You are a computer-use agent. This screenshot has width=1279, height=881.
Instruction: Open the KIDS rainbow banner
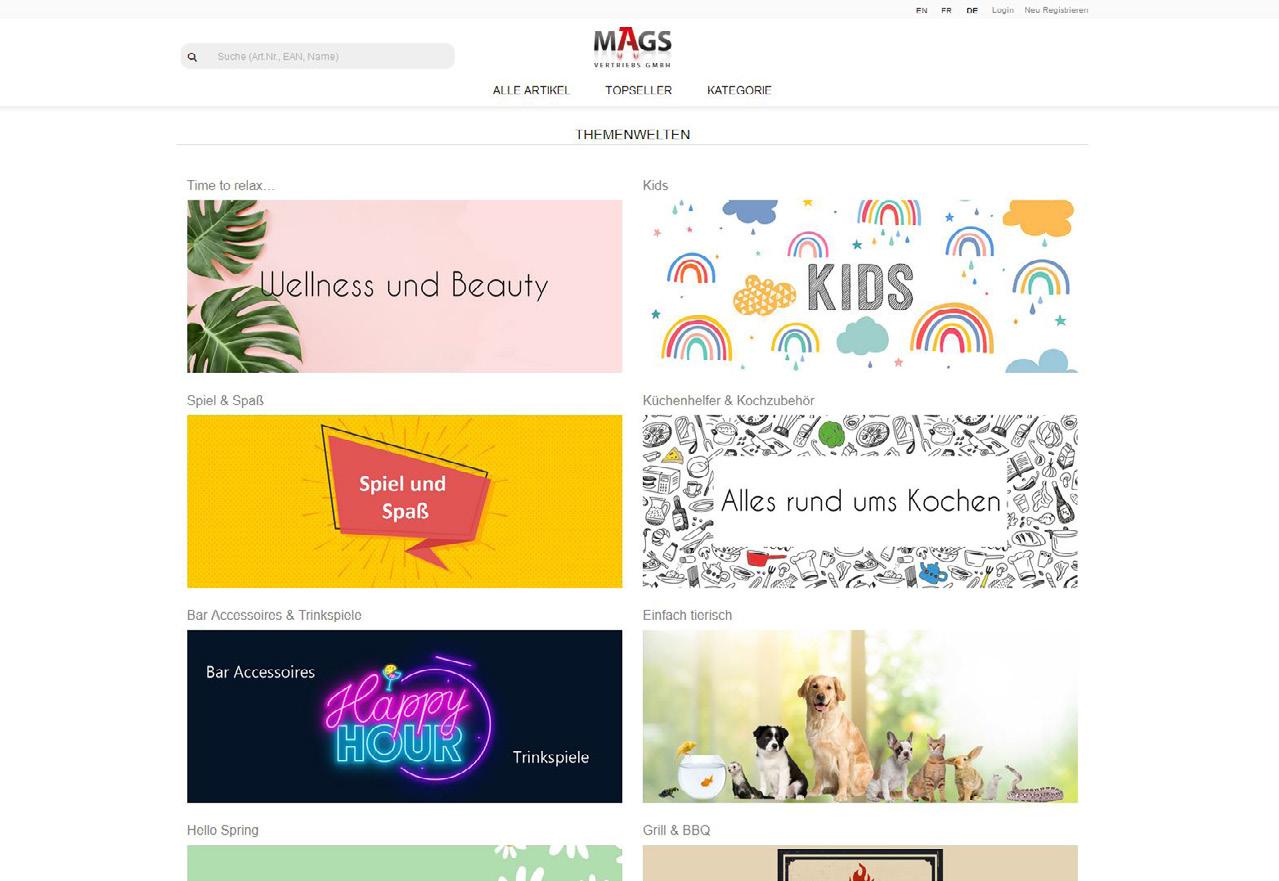click(x=860, y=286)
